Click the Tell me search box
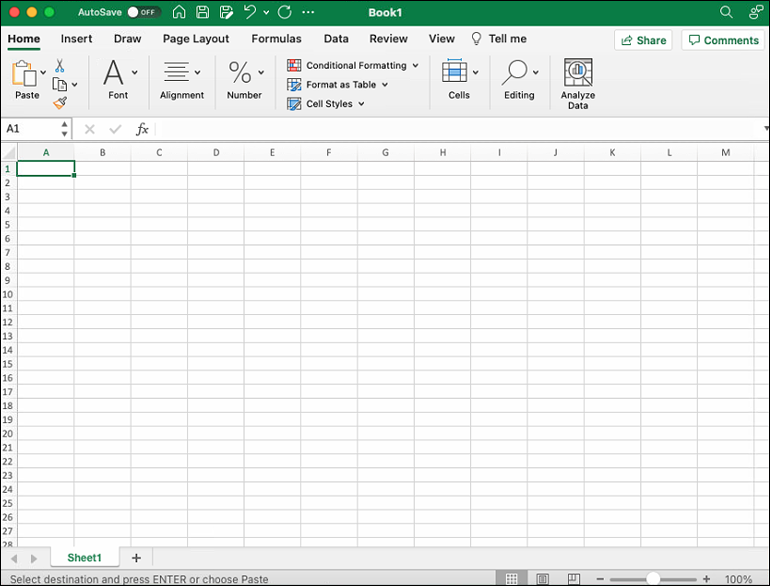The width and height of the screenshot is (770, 586). tap(499, 39)
